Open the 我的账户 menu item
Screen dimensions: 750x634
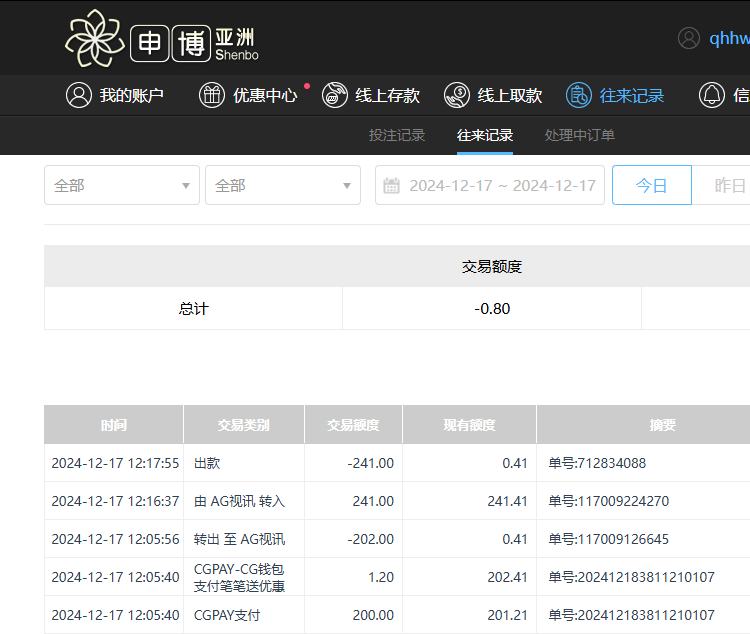pyautogui.click(x=131, y=95)
